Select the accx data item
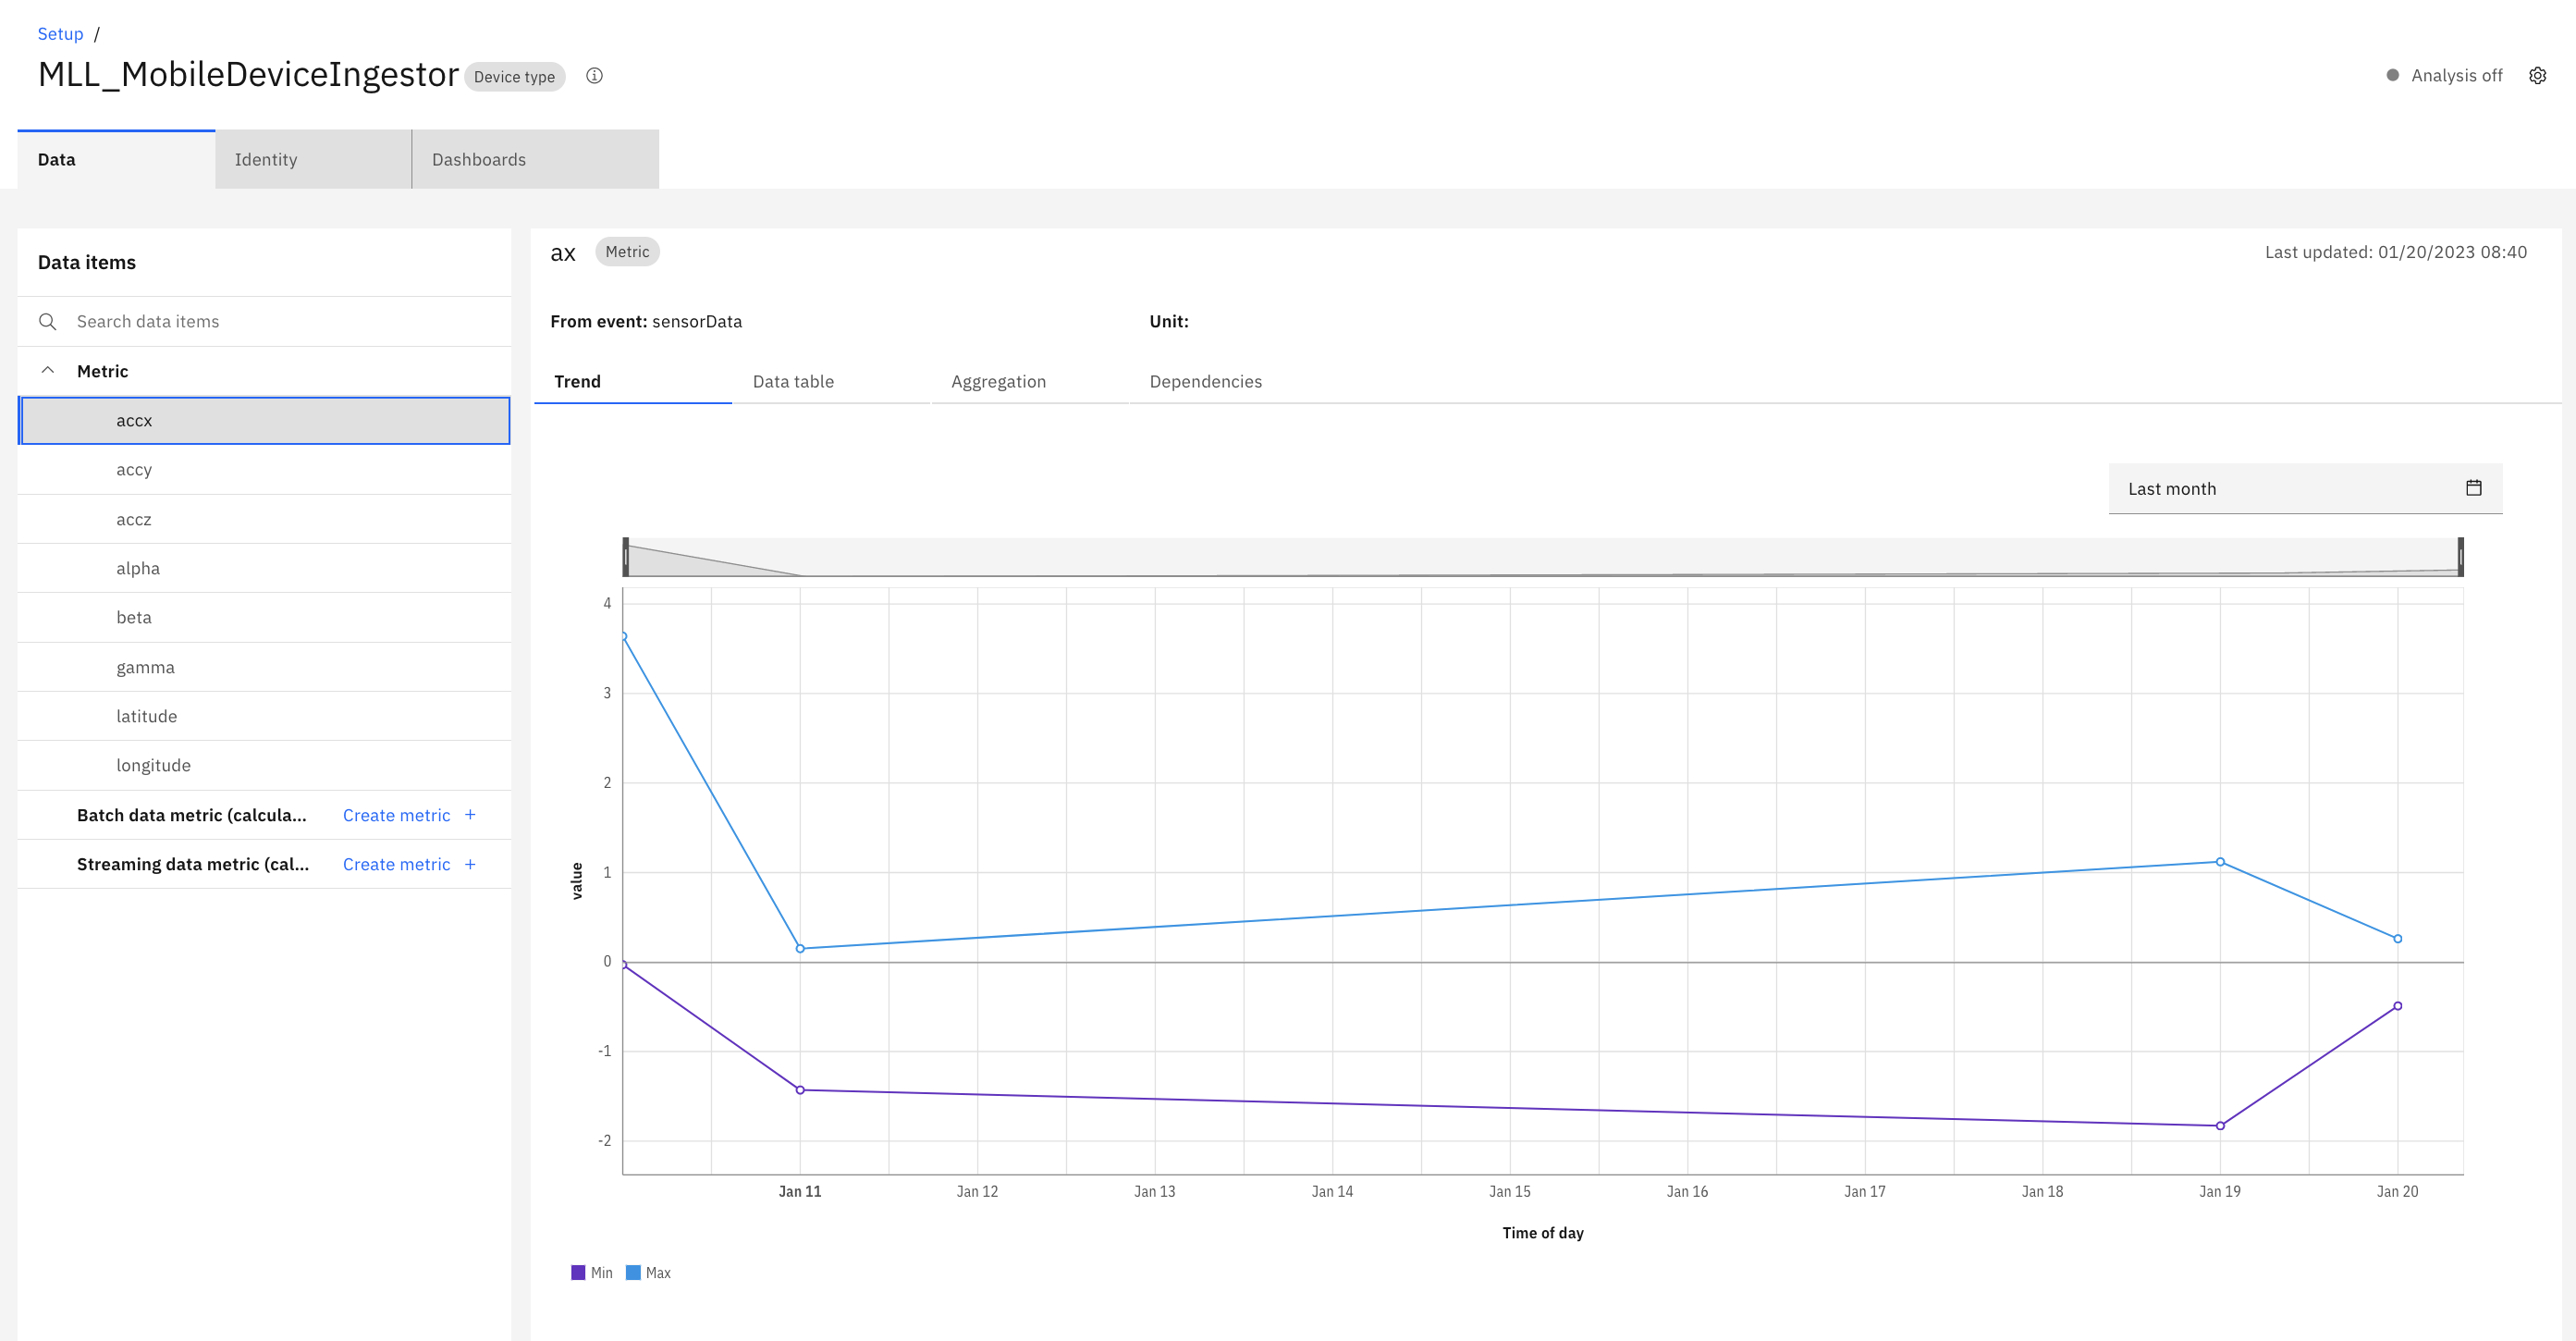Viewport: 2576px width, 1341px height. (x=264, y=420)
